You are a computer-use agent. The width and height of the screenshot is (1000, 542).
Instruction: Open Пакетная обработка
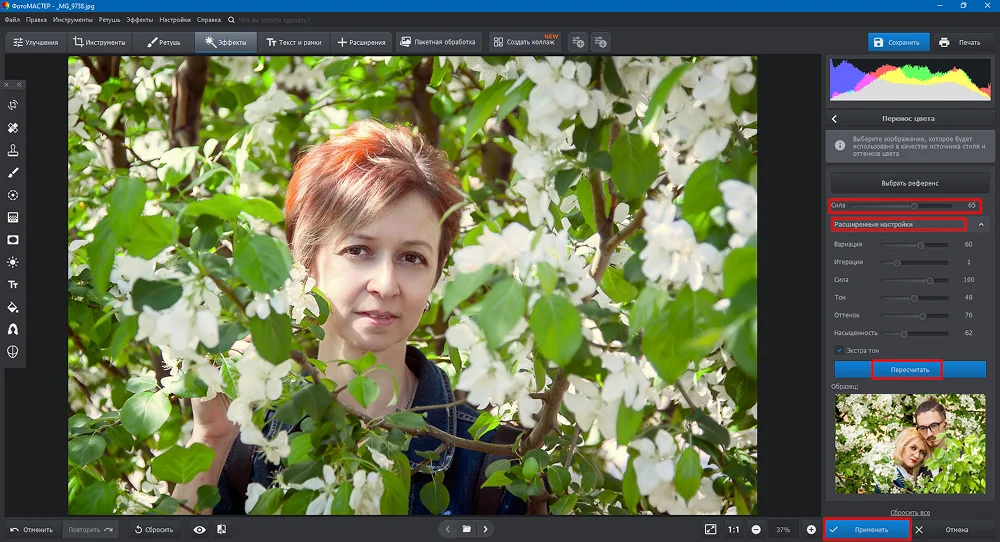pos(438,42)
